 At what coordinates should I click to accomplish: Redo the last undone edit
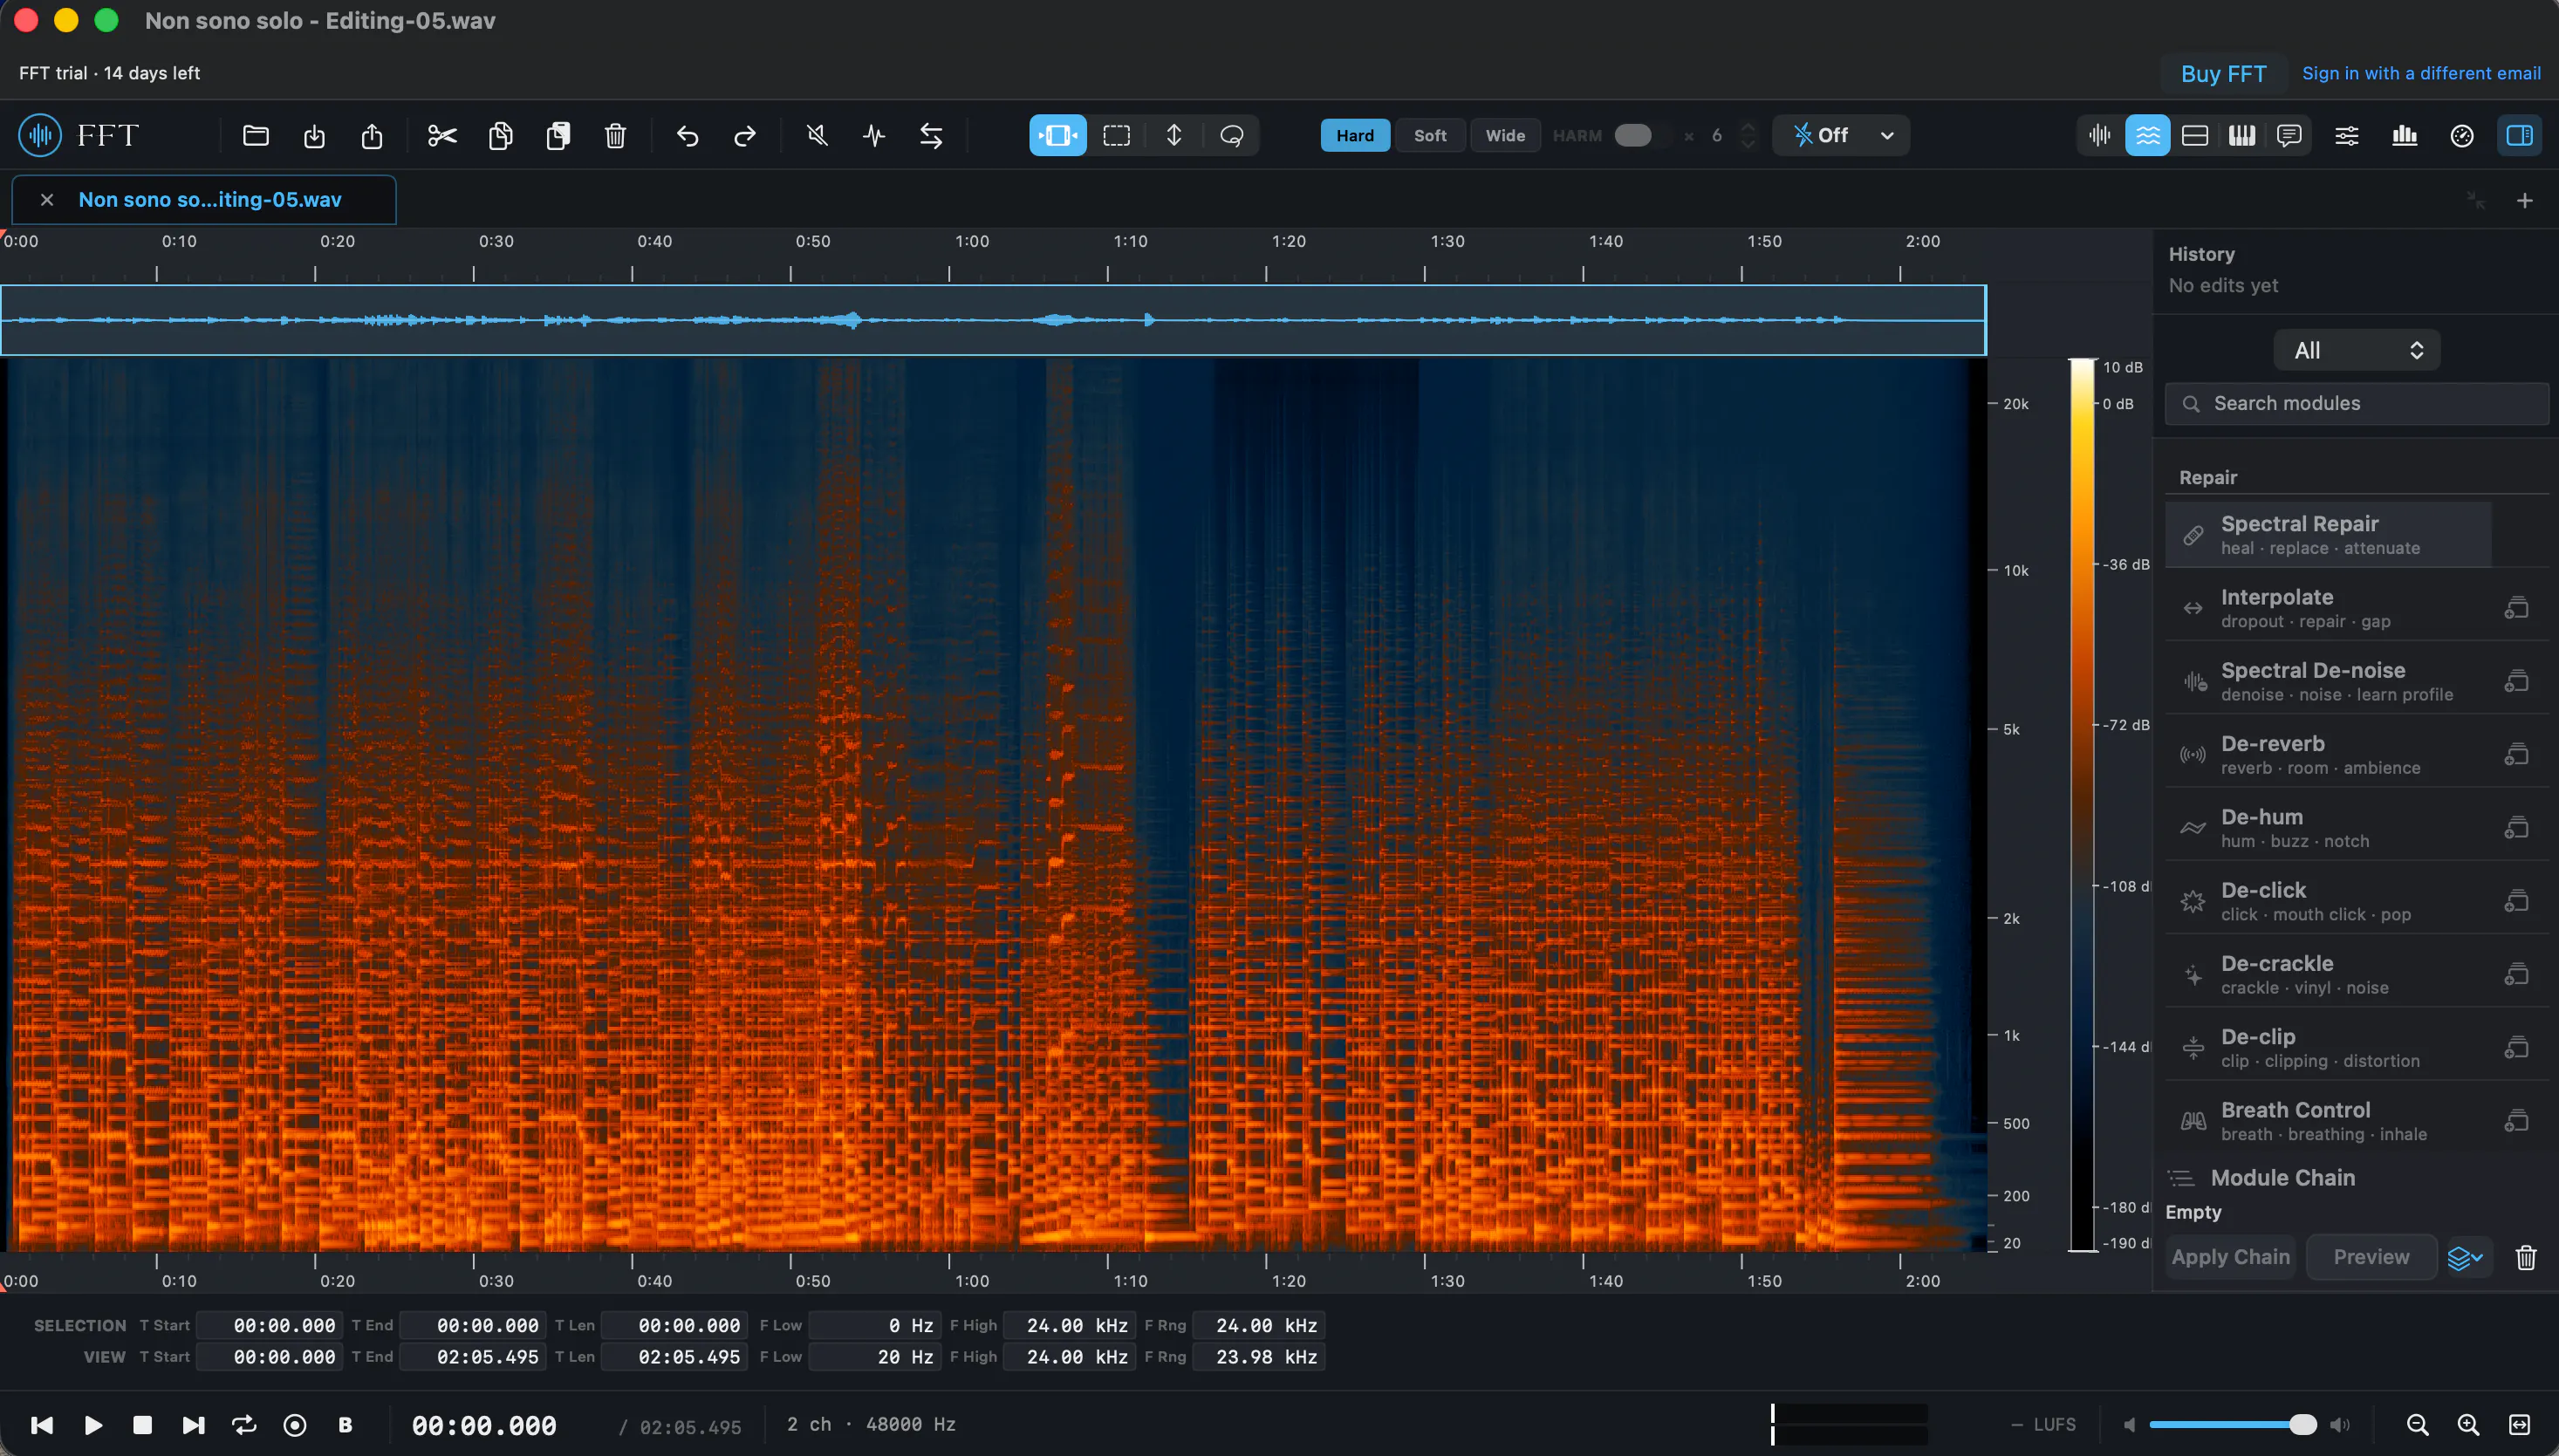click(x=745, y=135)
